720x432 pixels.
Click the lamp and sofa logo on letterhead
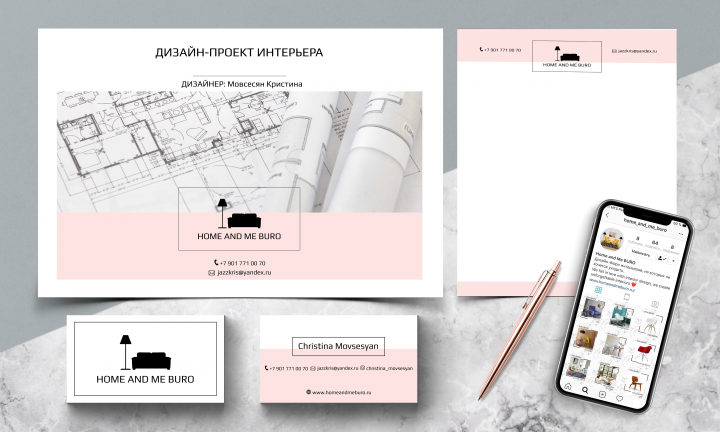tap(567, 53)
